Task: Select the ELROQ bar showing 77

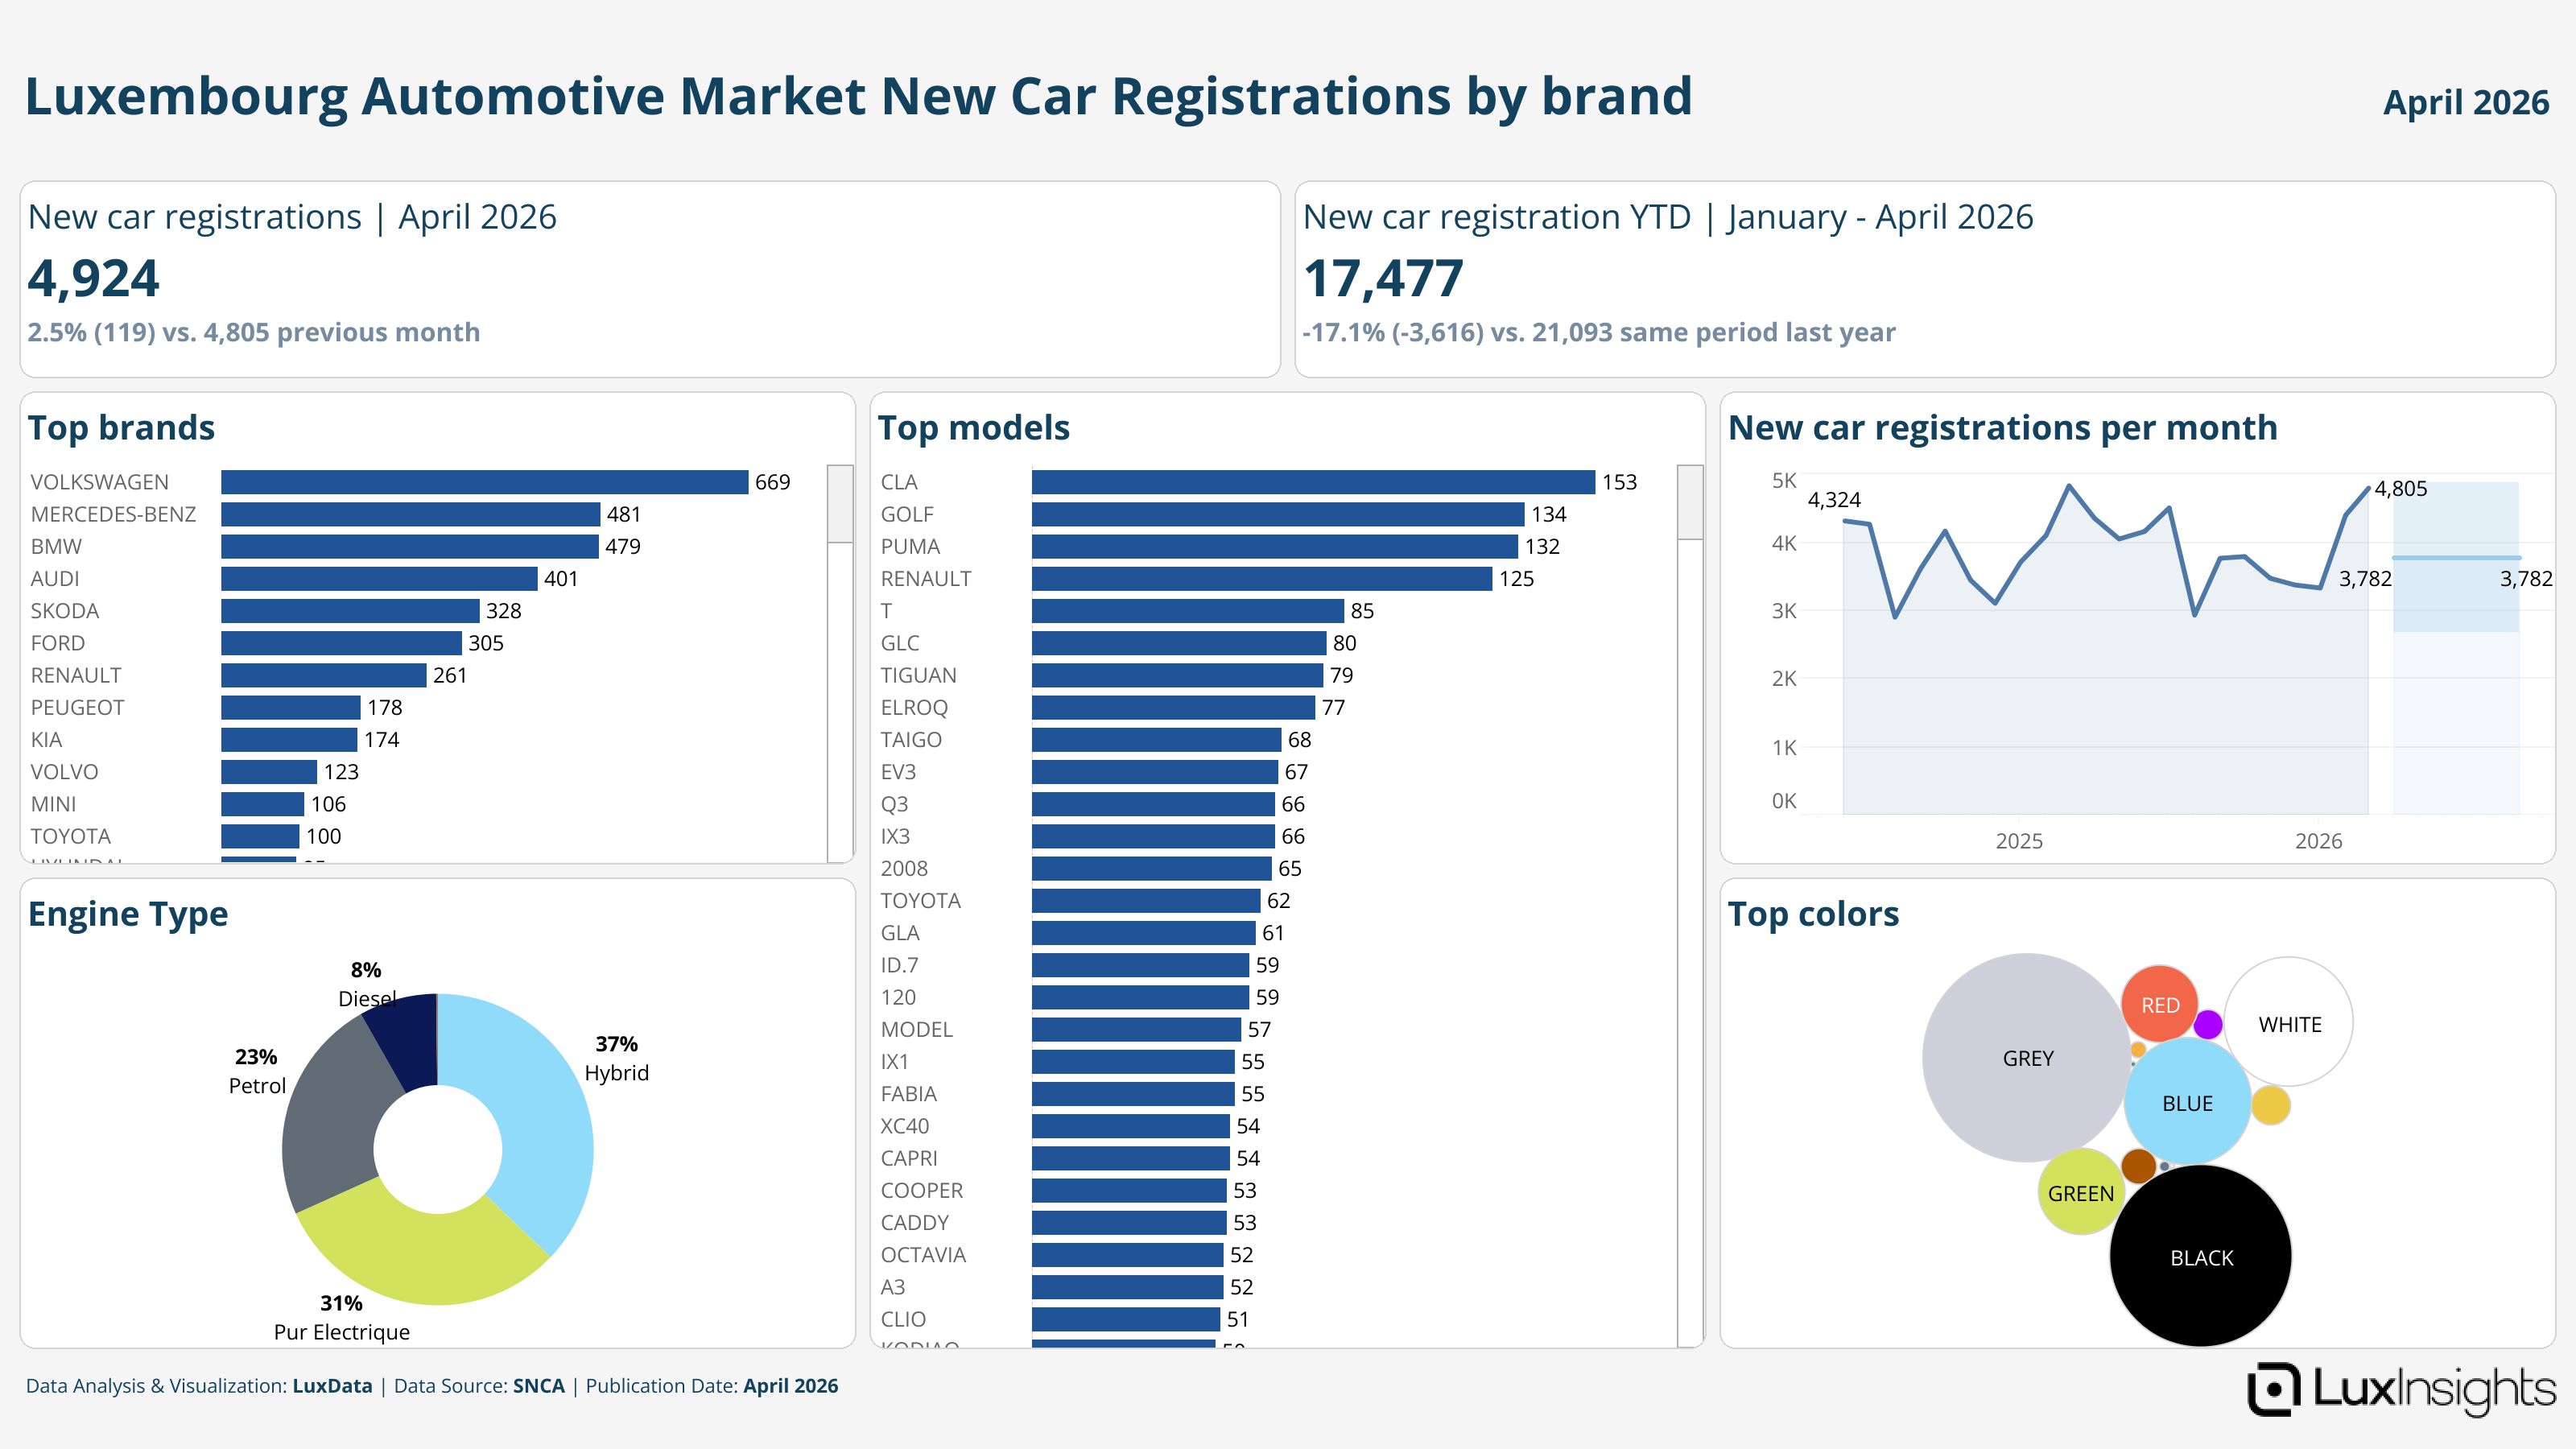Action: click(x=1173, y=707)
